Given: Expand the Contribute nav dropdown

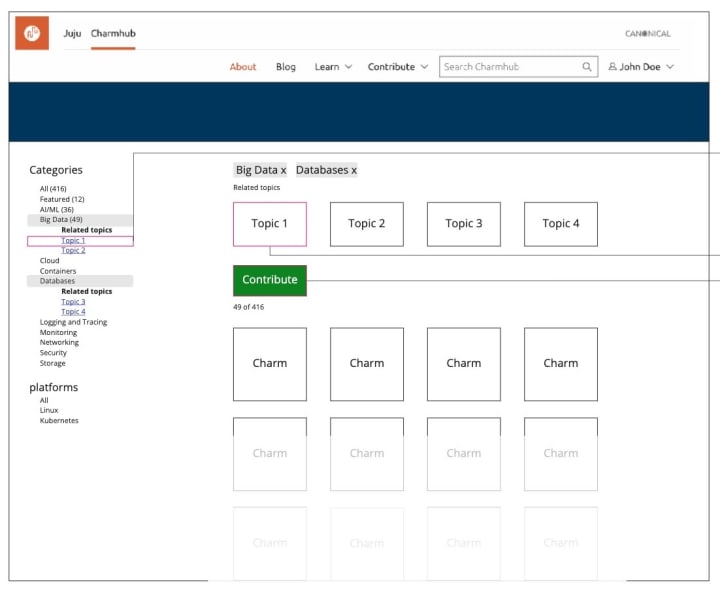Looking at the screenshot, I should pyautogui.click(x=398, y=67).
